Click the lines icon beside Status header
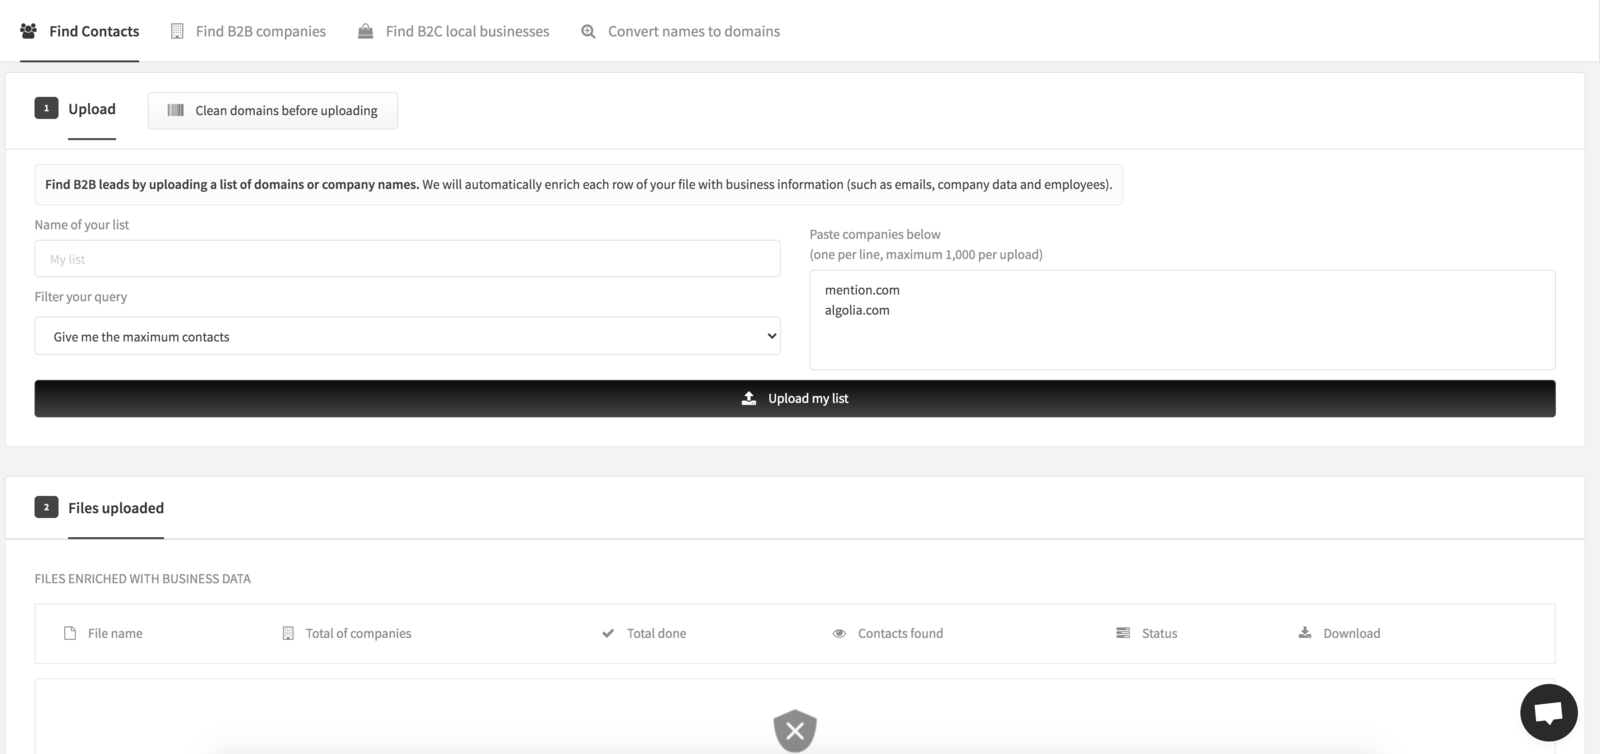 [1121, 632]
